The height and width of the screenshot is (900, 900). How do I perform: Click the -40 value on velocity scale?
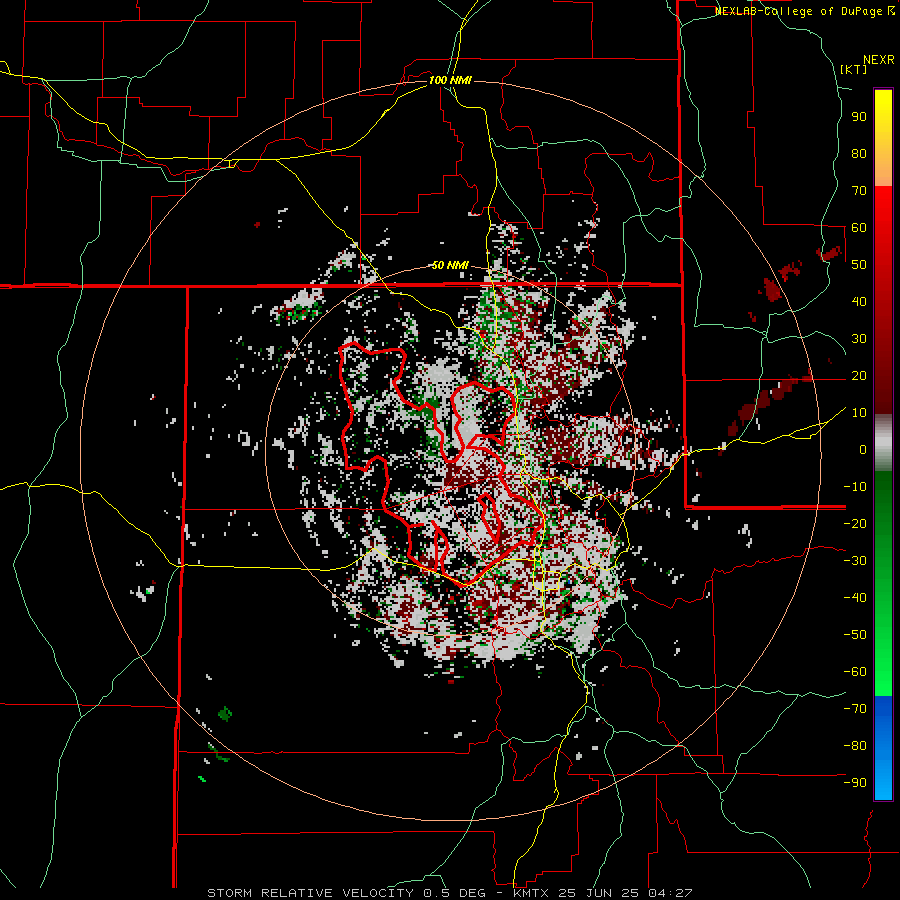click(x=855, y=598)
